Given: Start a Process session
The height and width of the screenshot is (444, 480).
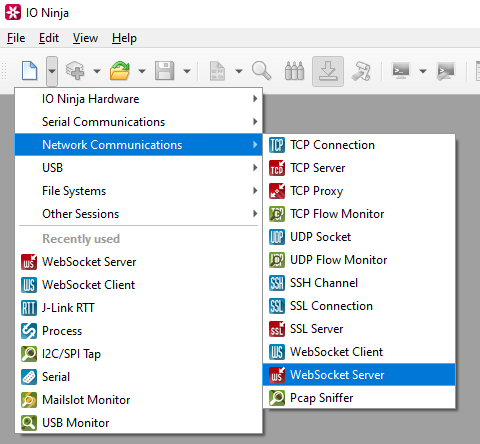Looking at the screenshot, I should point(139,331).
